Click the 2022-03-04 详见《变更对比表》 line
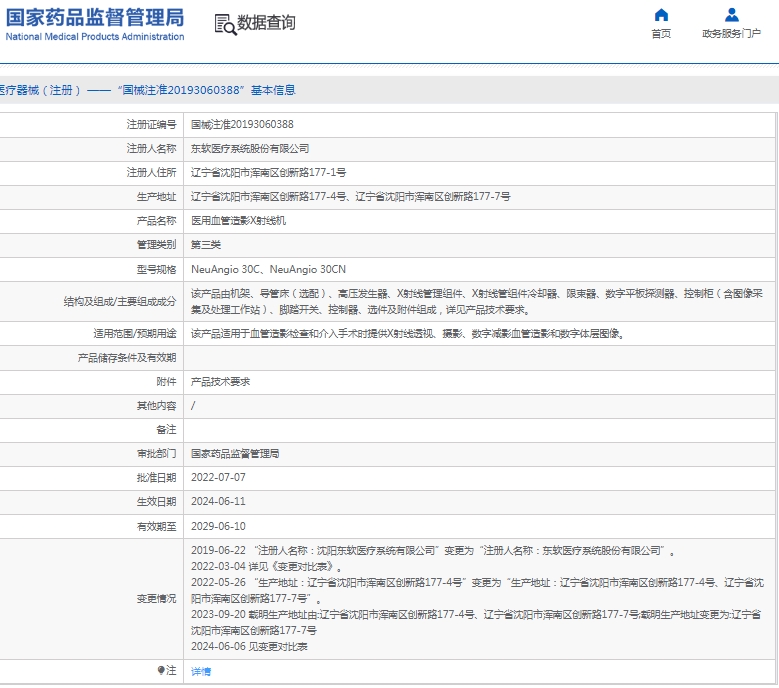 pyautogui.click(x=266, y=566)
